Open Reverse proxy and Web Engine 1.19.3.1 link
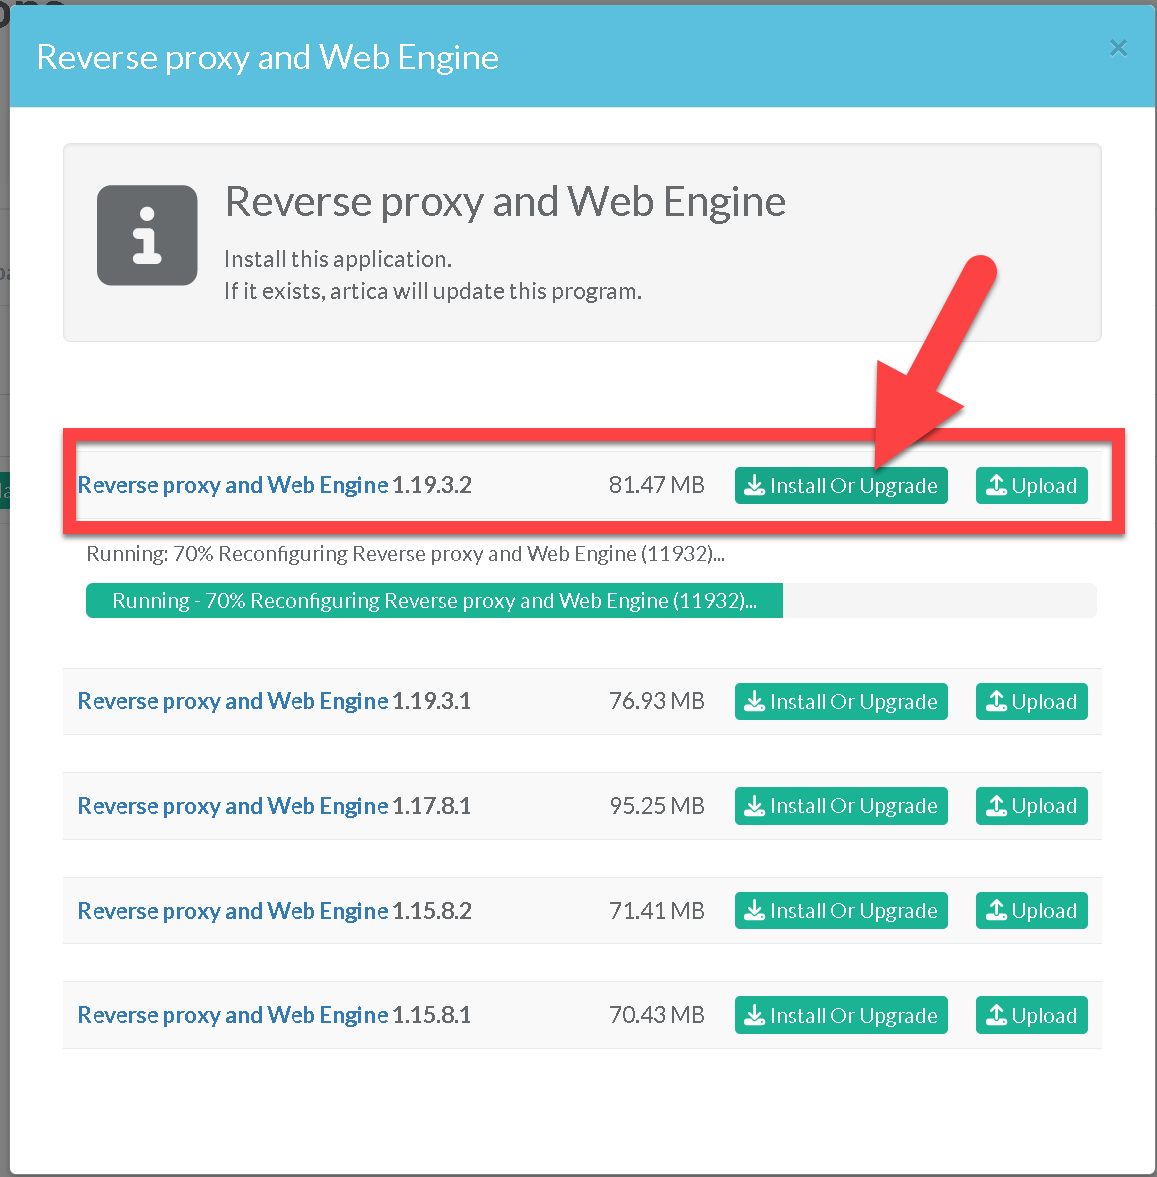The width and height of the screenshot is (1157, 1177). [x=233, y=701]
